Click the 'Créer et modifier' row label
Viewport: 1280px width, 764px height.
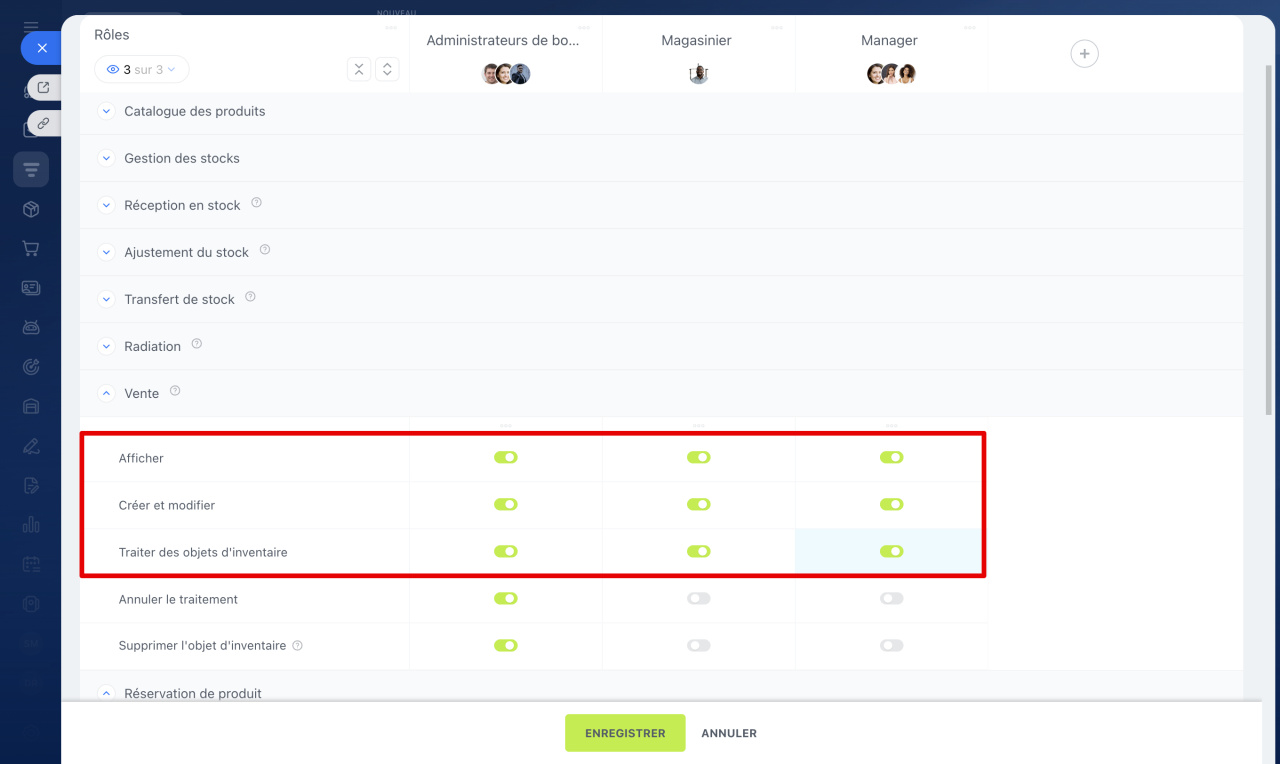[x=167, y=505]
